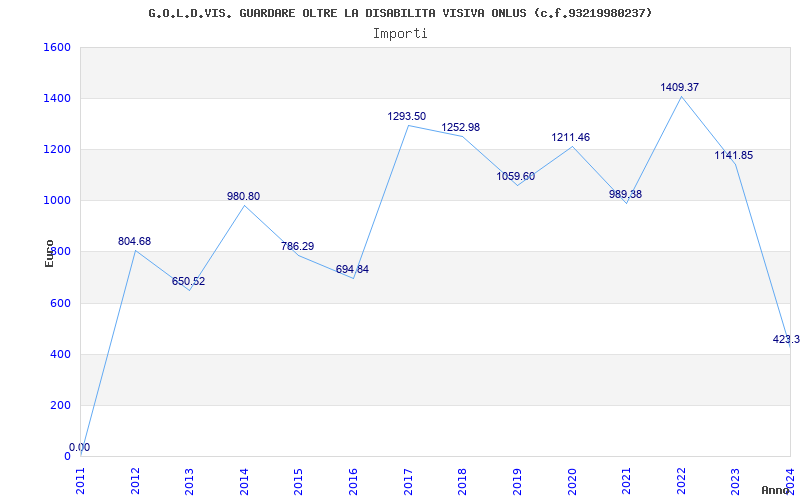Click the x-axis year 2011
Screen dimensions: 800x500
[x=81, y=481]
